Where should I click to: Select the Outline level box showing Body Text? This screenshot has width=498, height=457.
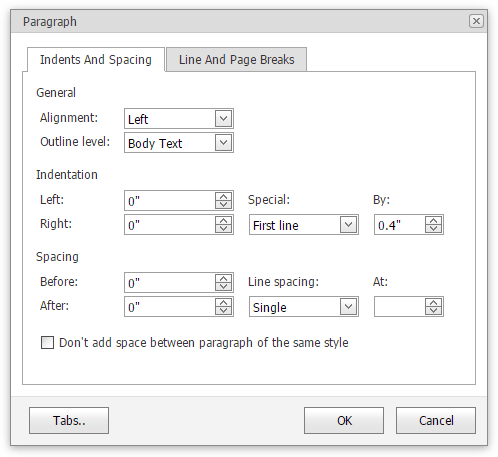pyautogui.click(x=179, y=143)
